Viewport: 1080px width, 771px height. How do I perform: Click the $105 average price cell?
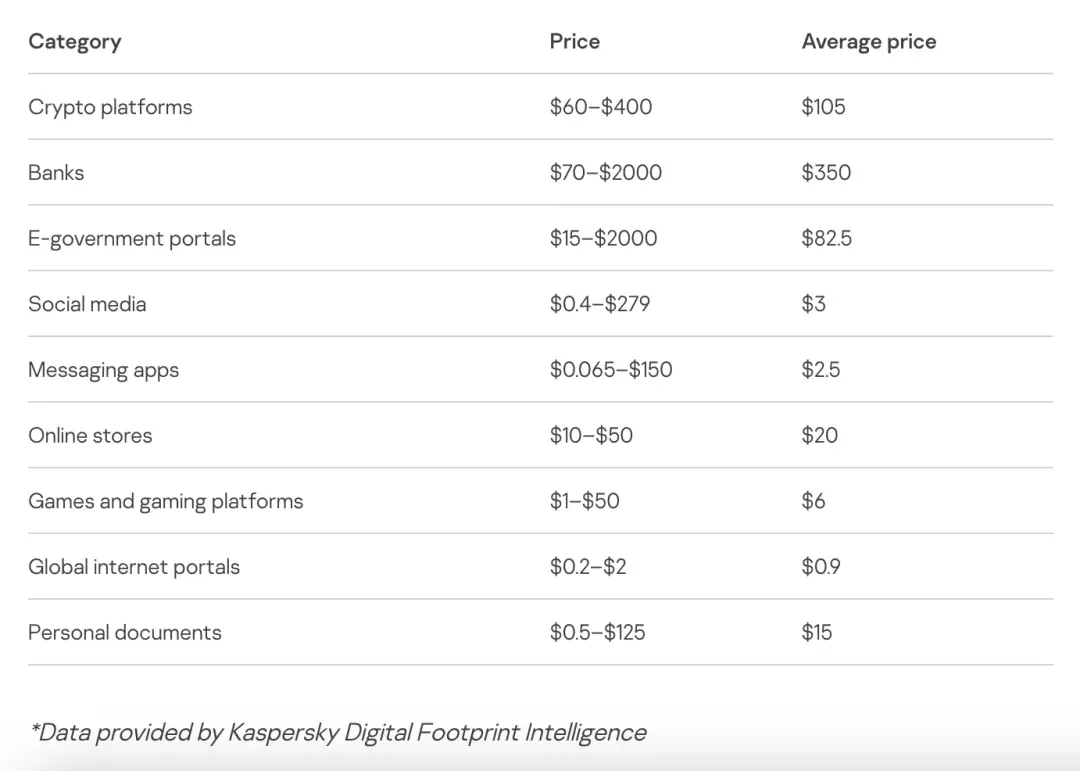tap(823, 107)
